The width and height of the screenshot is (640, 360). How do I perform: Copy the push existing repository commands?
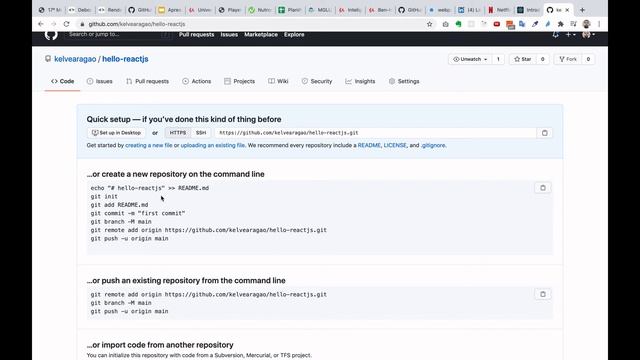pos(542,294)
